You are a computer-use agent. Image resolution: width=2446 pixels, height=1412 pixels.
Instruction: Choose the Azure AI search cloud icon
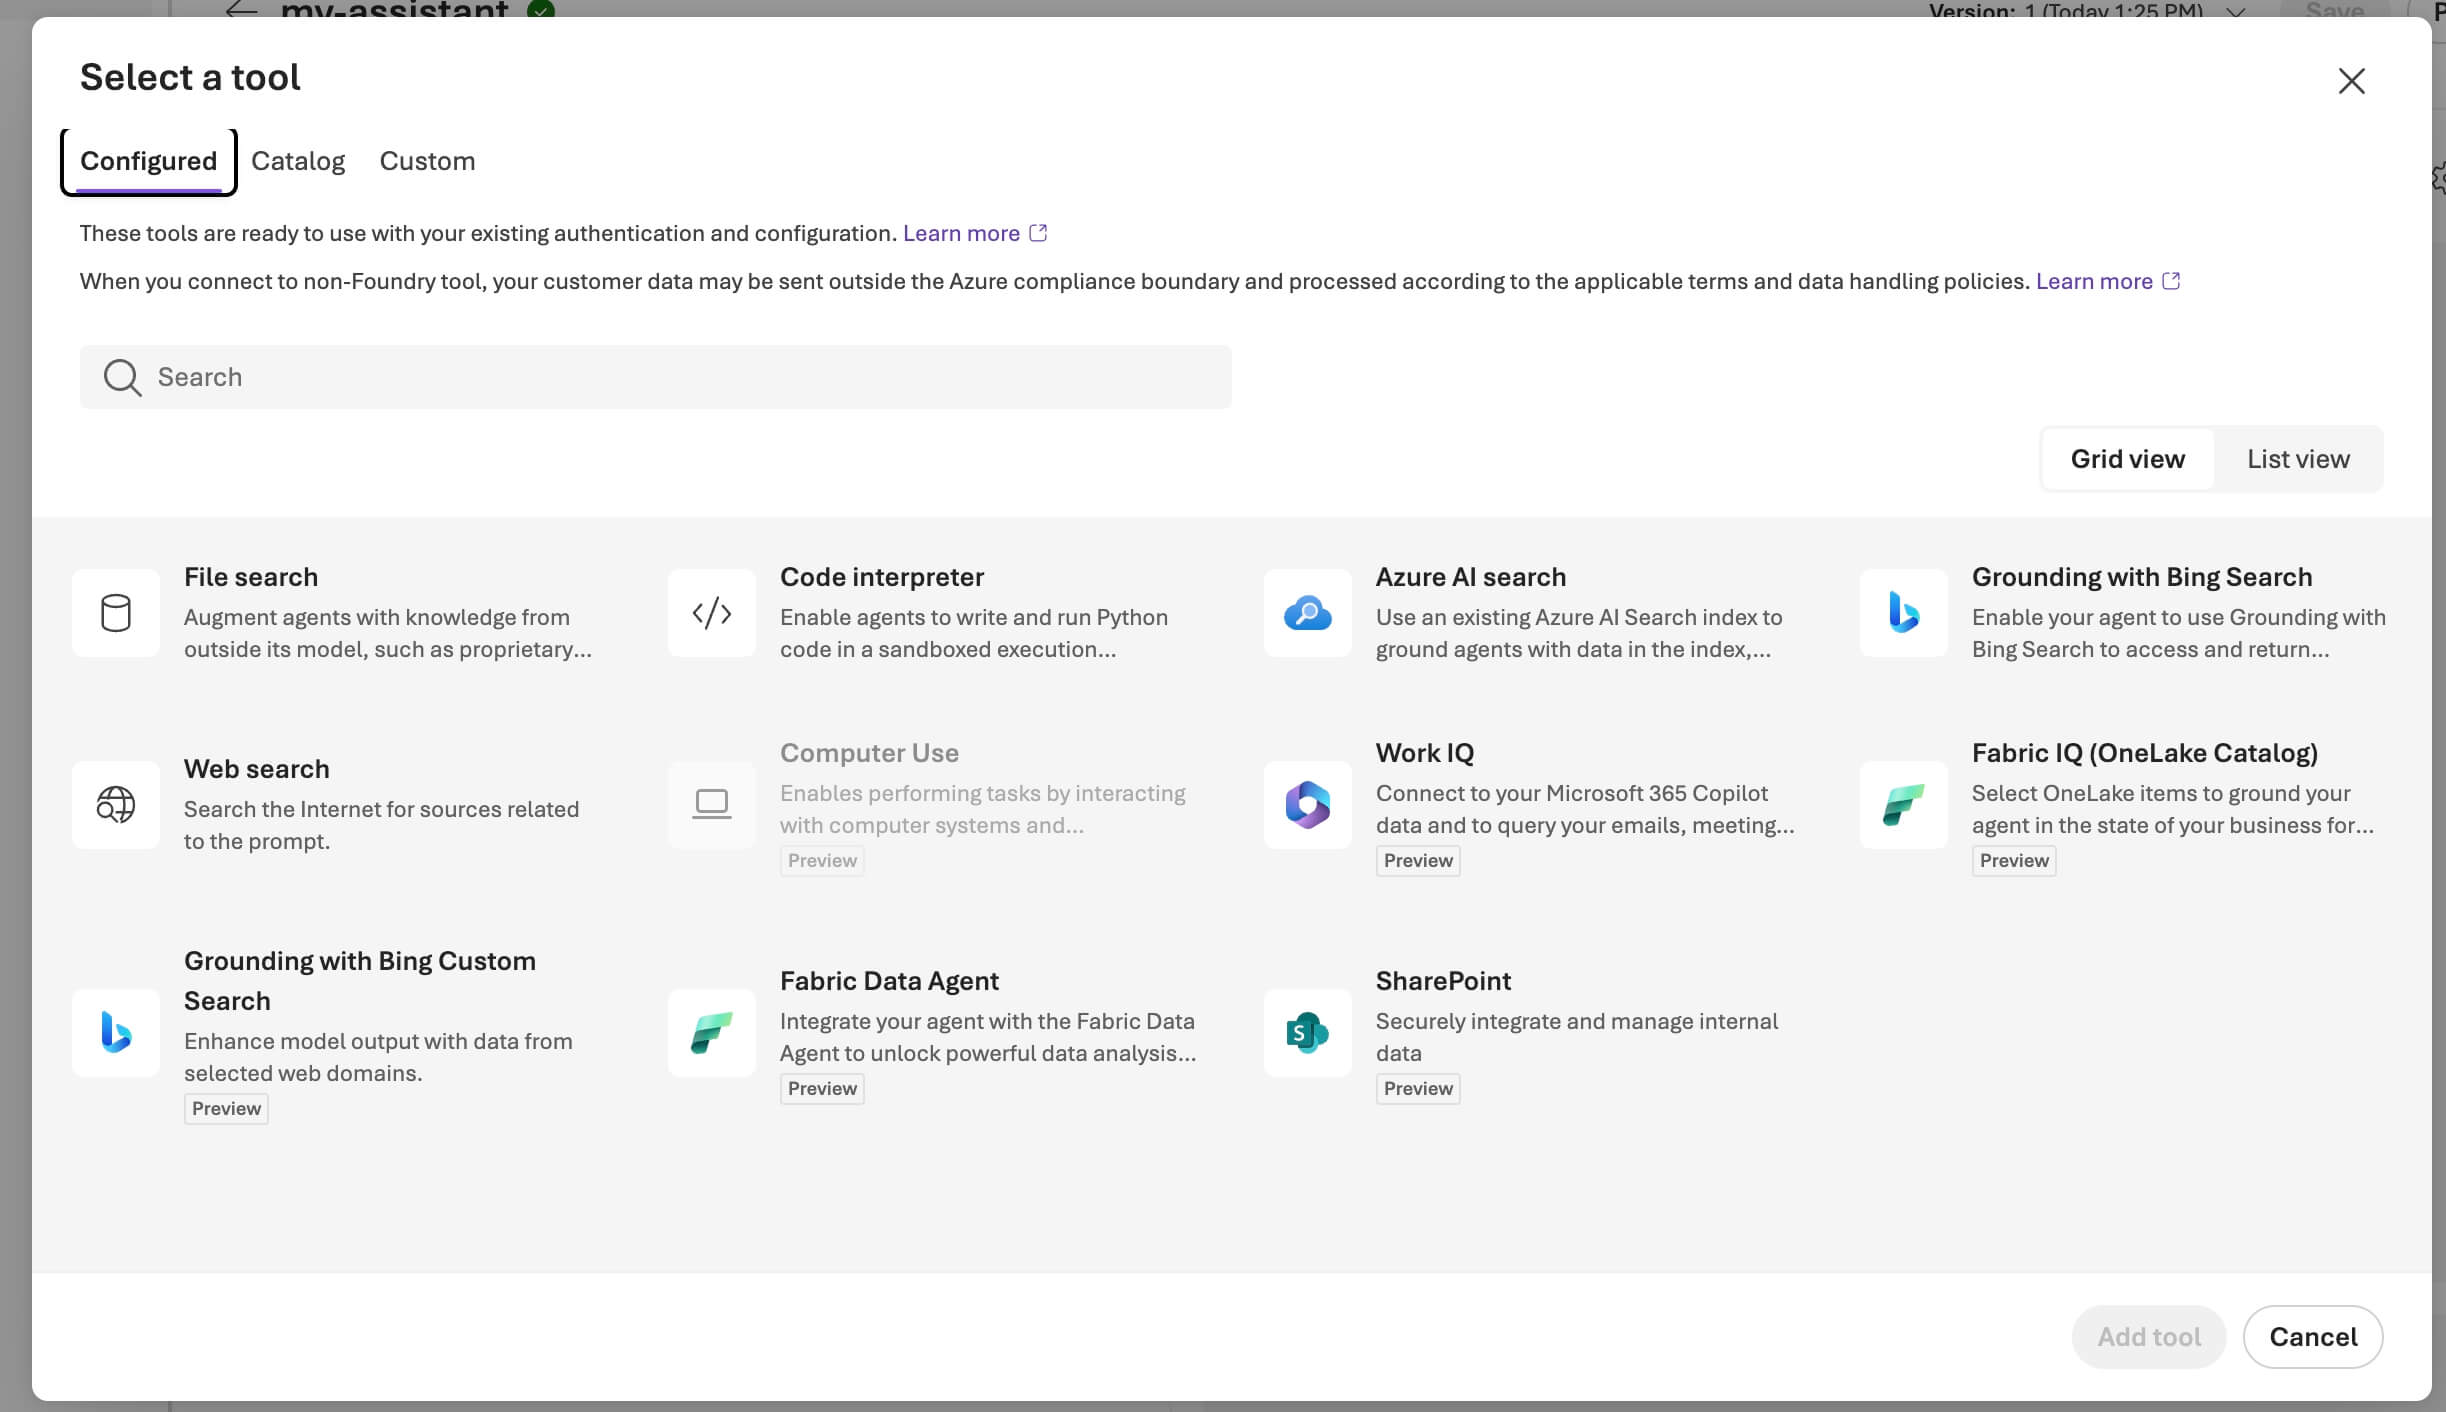(1308, 613)
